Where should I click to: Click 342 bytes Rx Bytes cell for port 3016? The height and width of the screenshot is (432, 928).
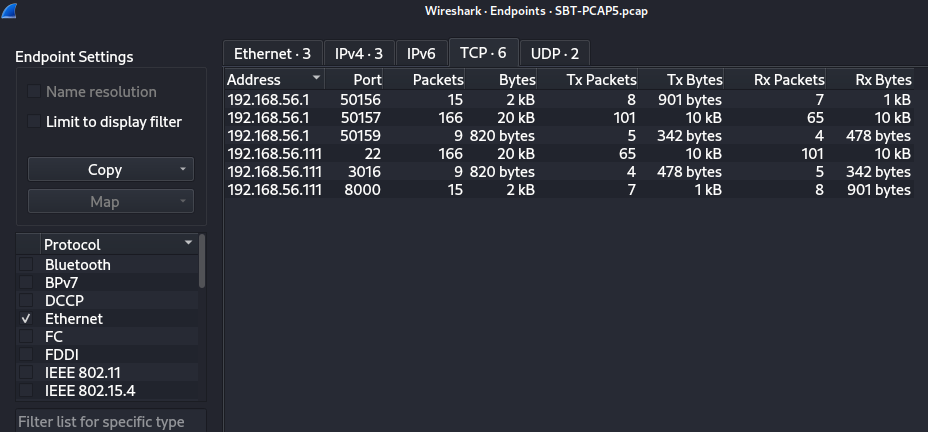878,172
